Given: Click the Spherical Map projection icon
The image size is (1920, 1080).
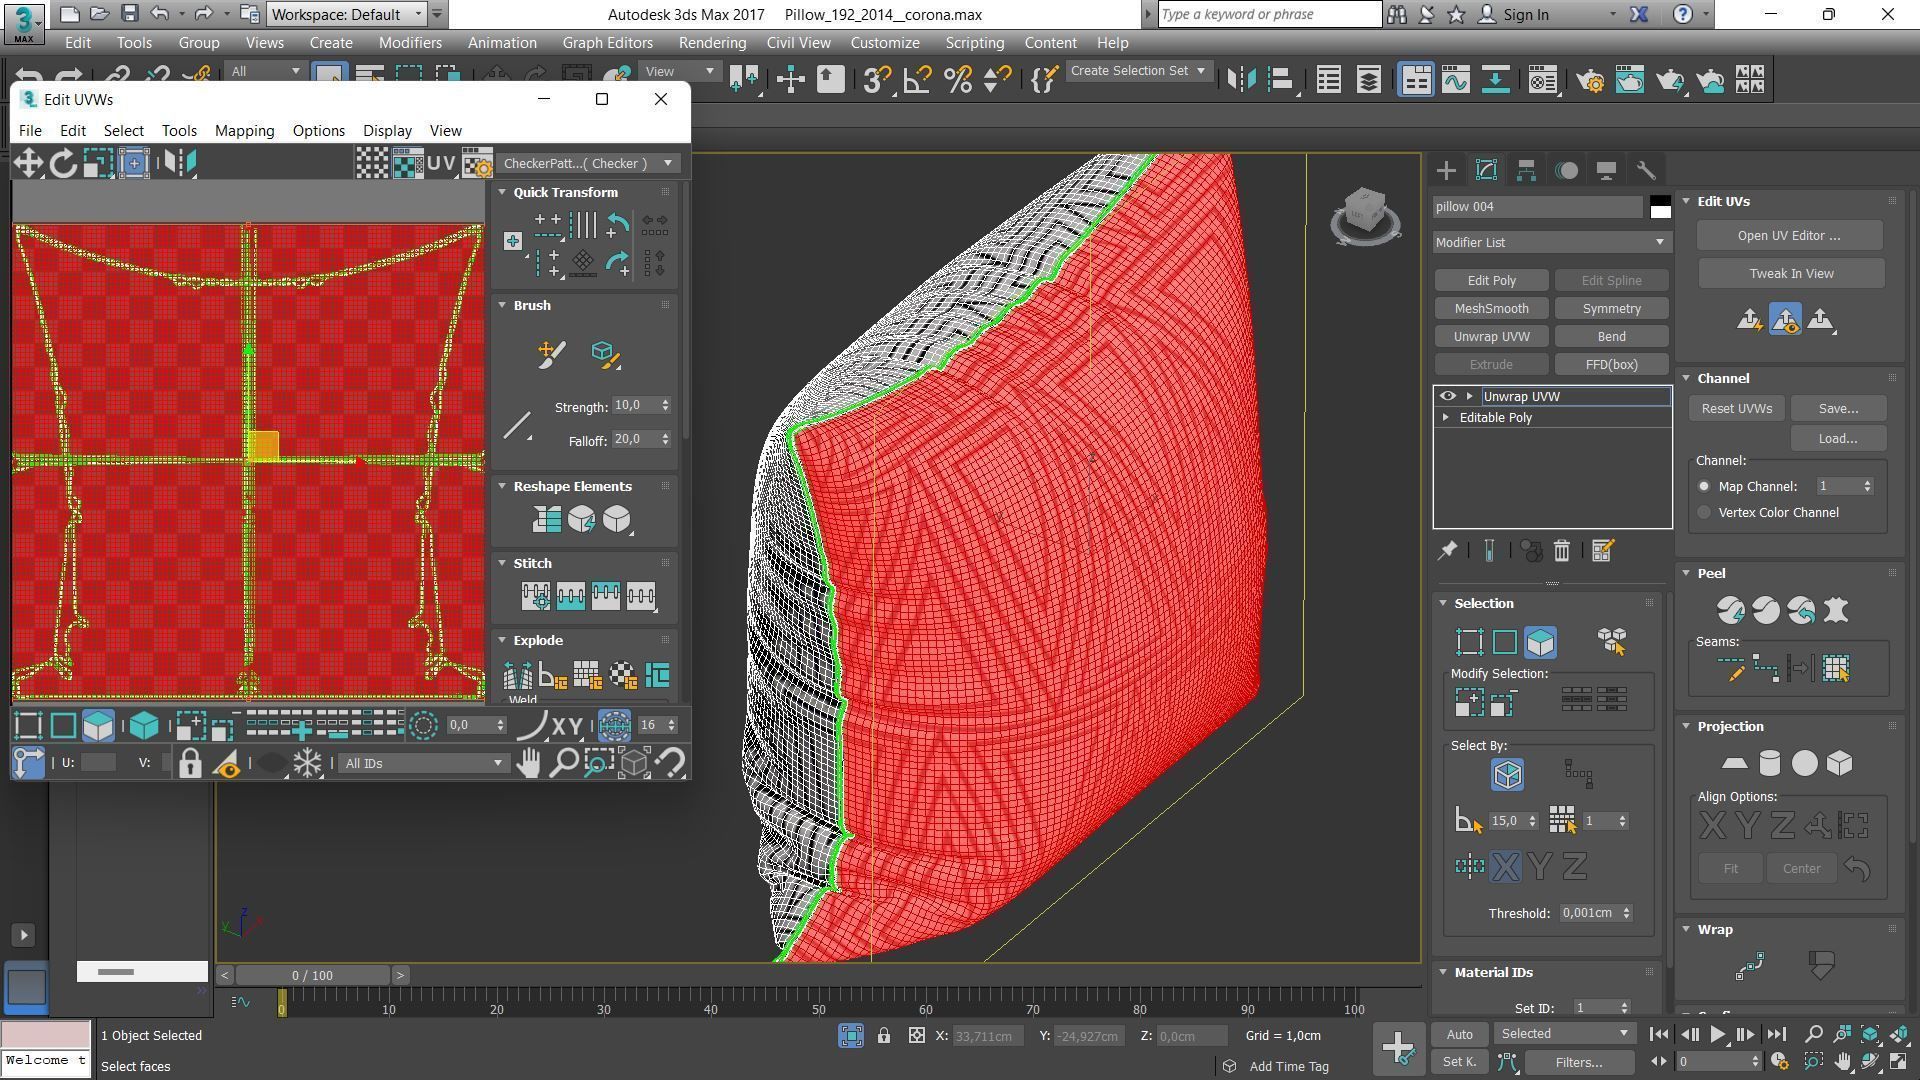Looking at the screenshot, I should tap(1804, 764).
